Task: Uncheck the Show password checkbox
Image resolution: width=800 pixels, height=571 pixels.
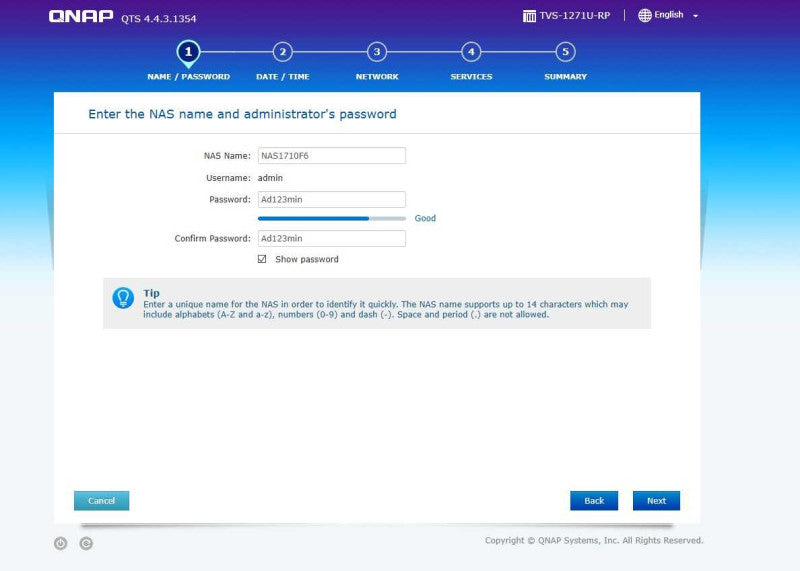Action: (262, 259)
